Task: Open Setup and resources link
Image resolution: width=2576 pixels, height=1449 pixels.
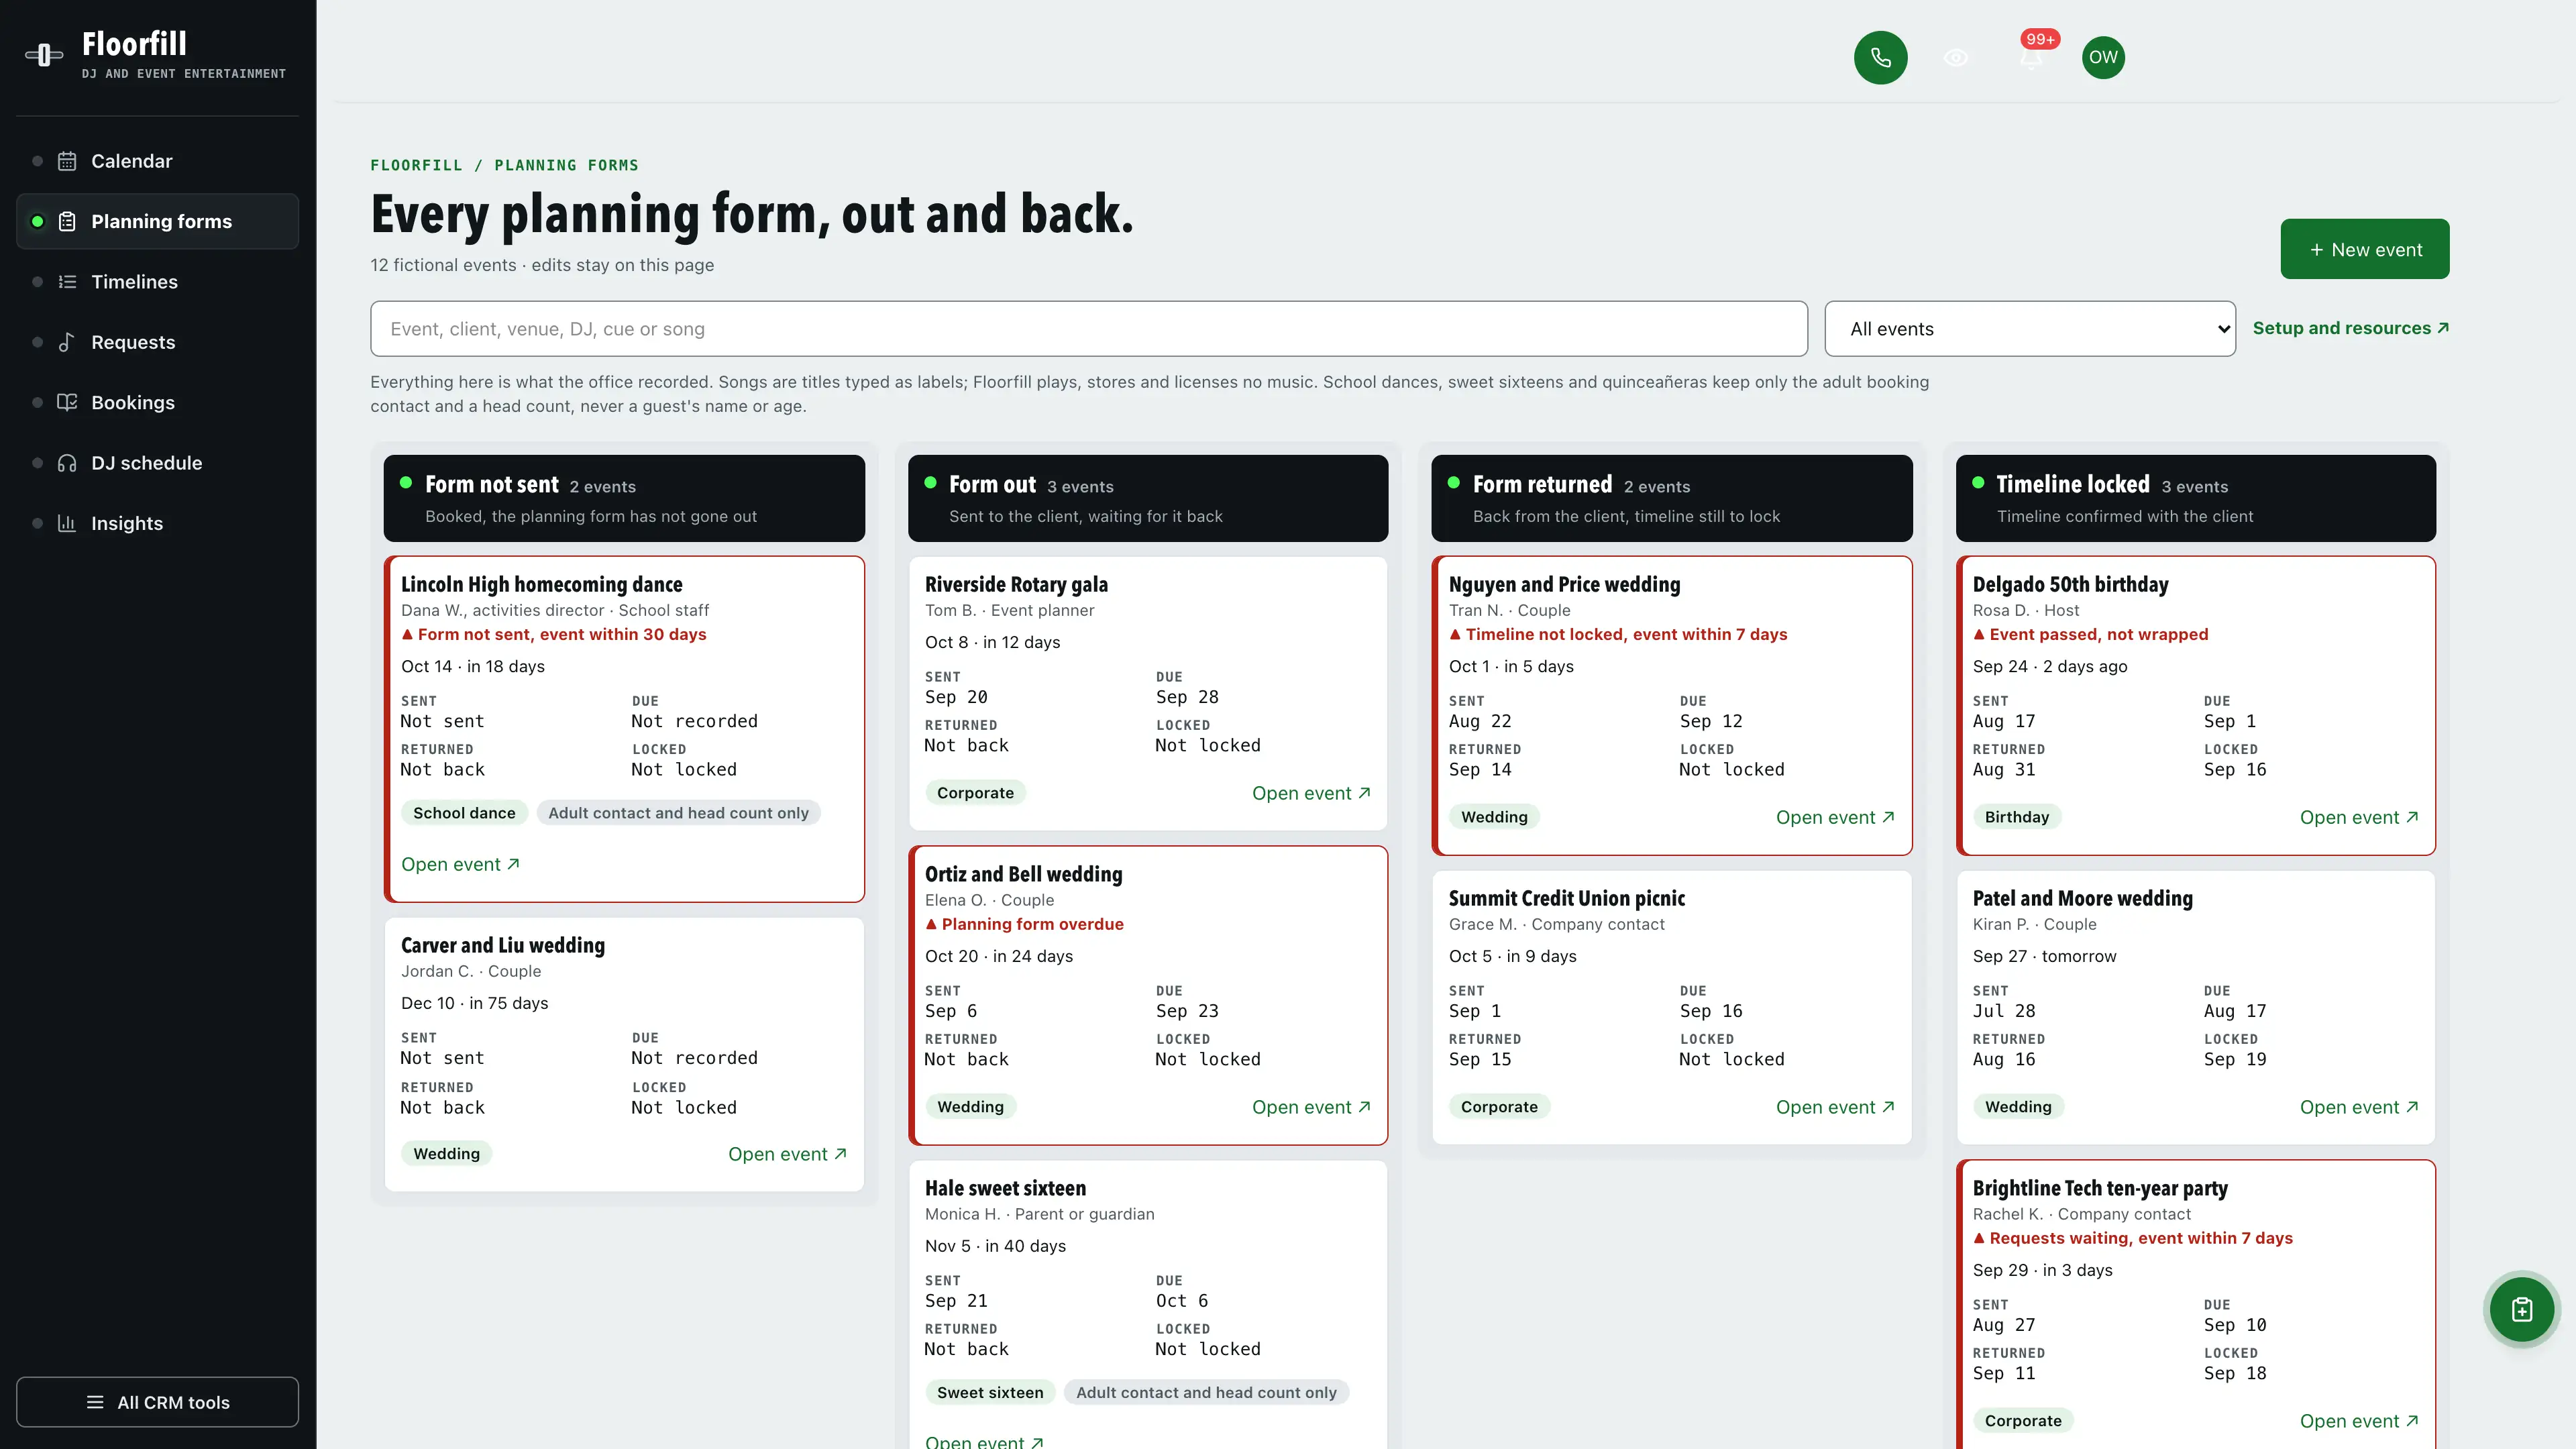Action: 2350,328
